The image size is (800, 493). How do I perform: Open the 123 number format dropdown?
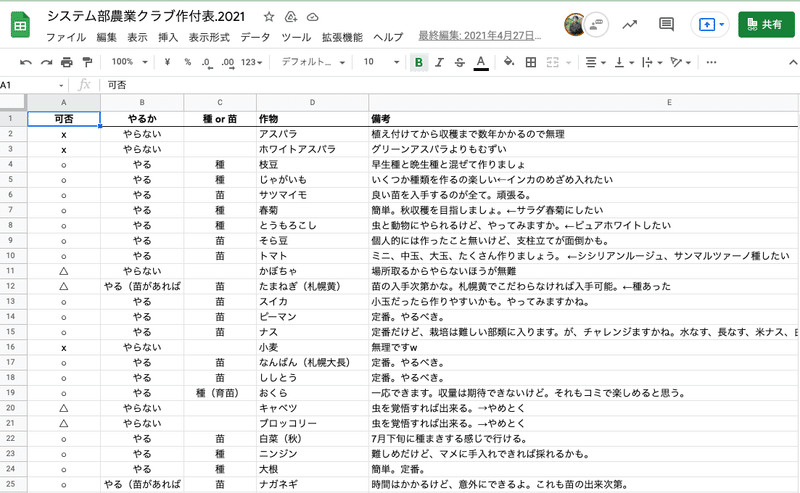252,62
